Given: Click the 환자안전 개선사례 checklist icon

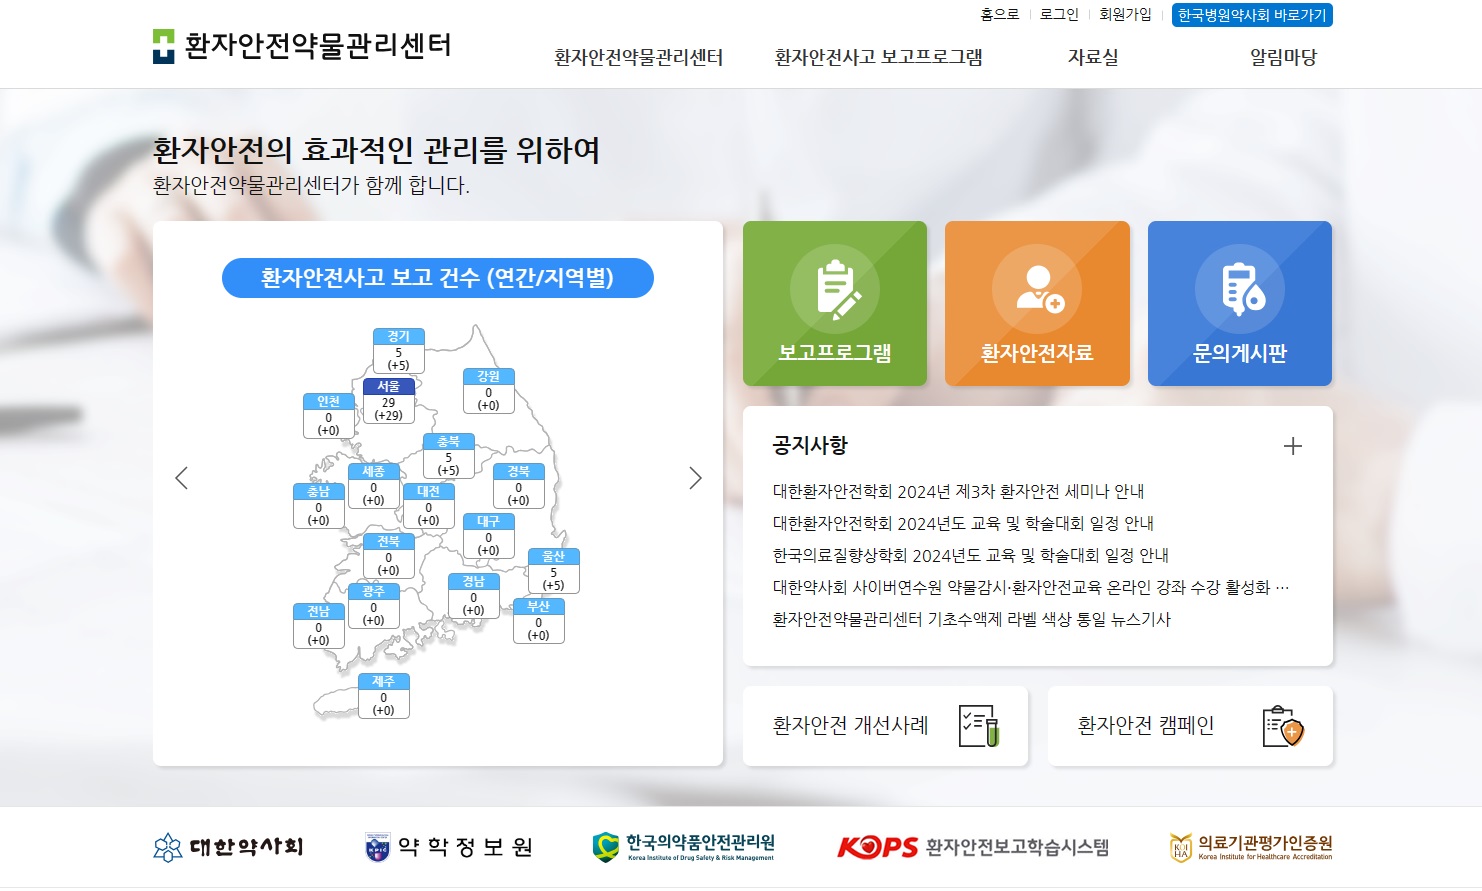Looking at the screenshot, I should [979, 726].
